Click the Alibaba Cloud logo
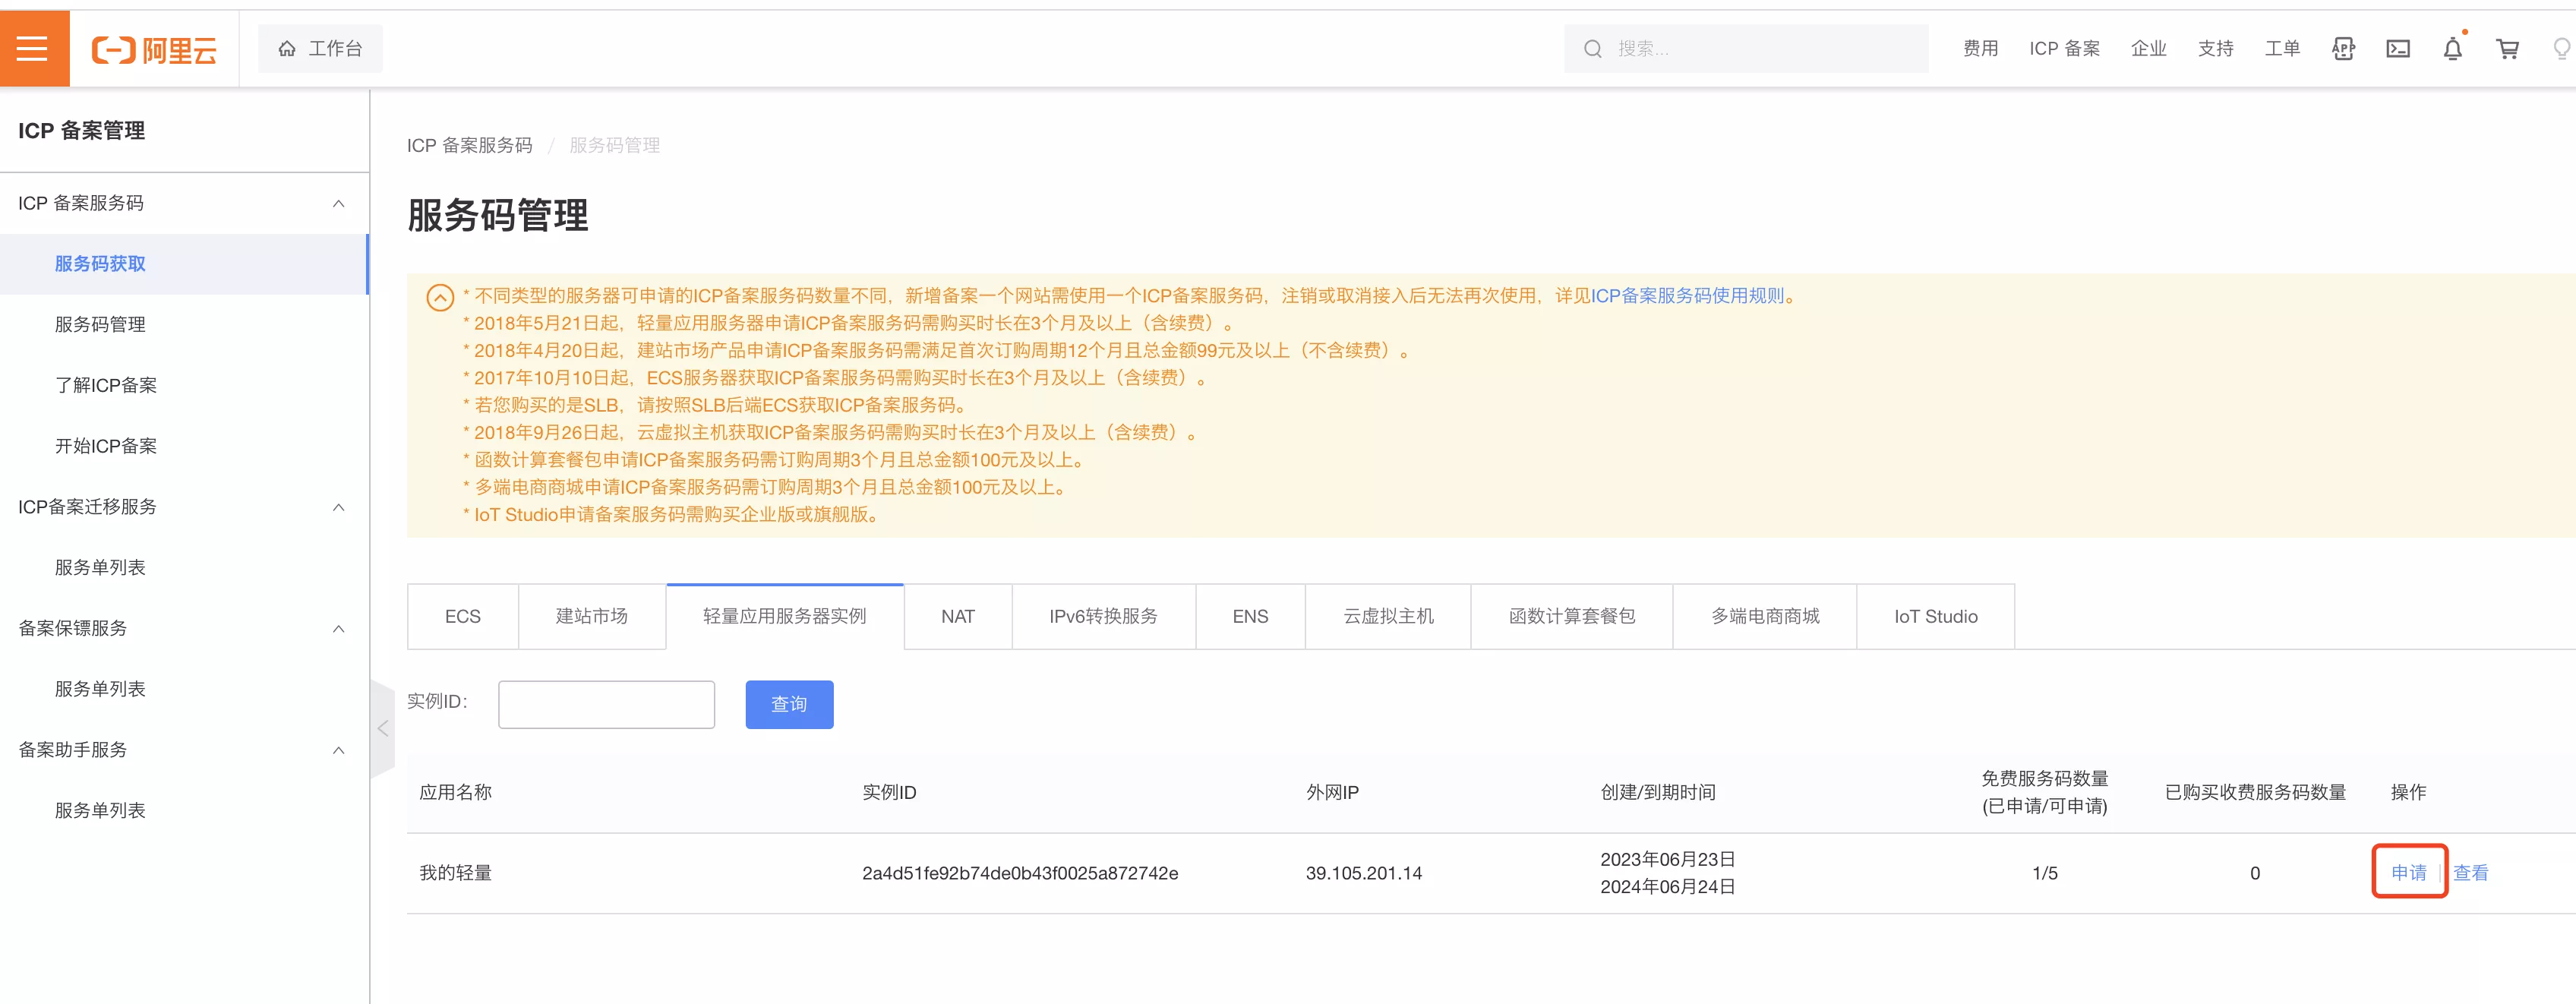 click(154, 50)
